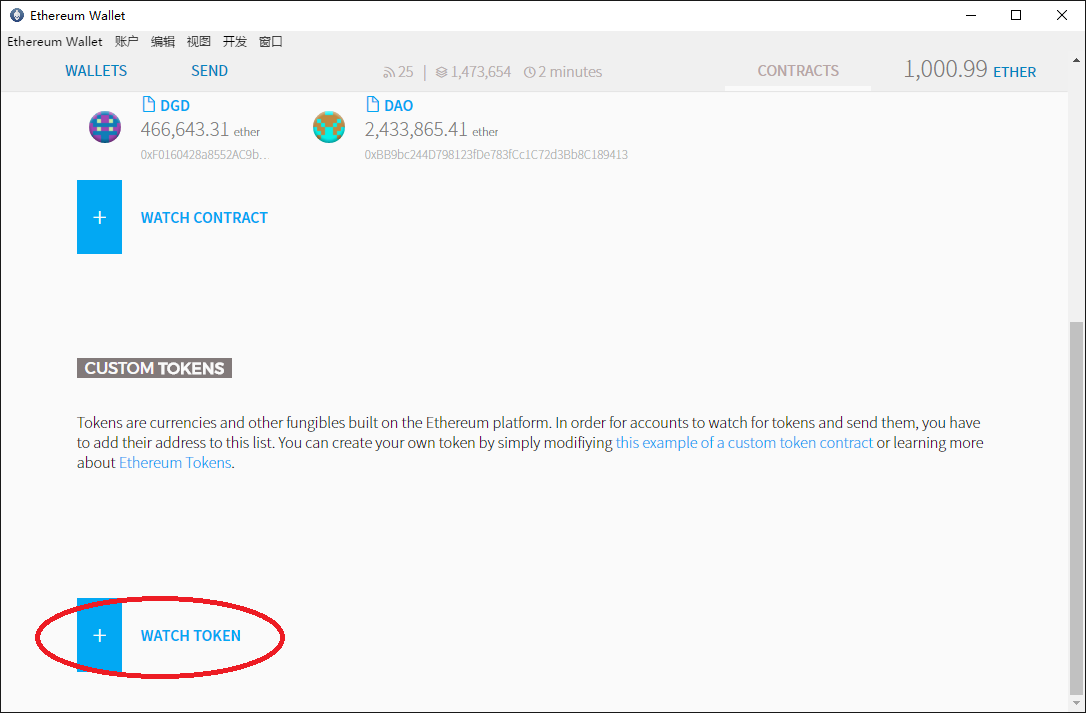Open the 账户 menu
This screenshot has width=1086, height=713.
coord(127,42)
